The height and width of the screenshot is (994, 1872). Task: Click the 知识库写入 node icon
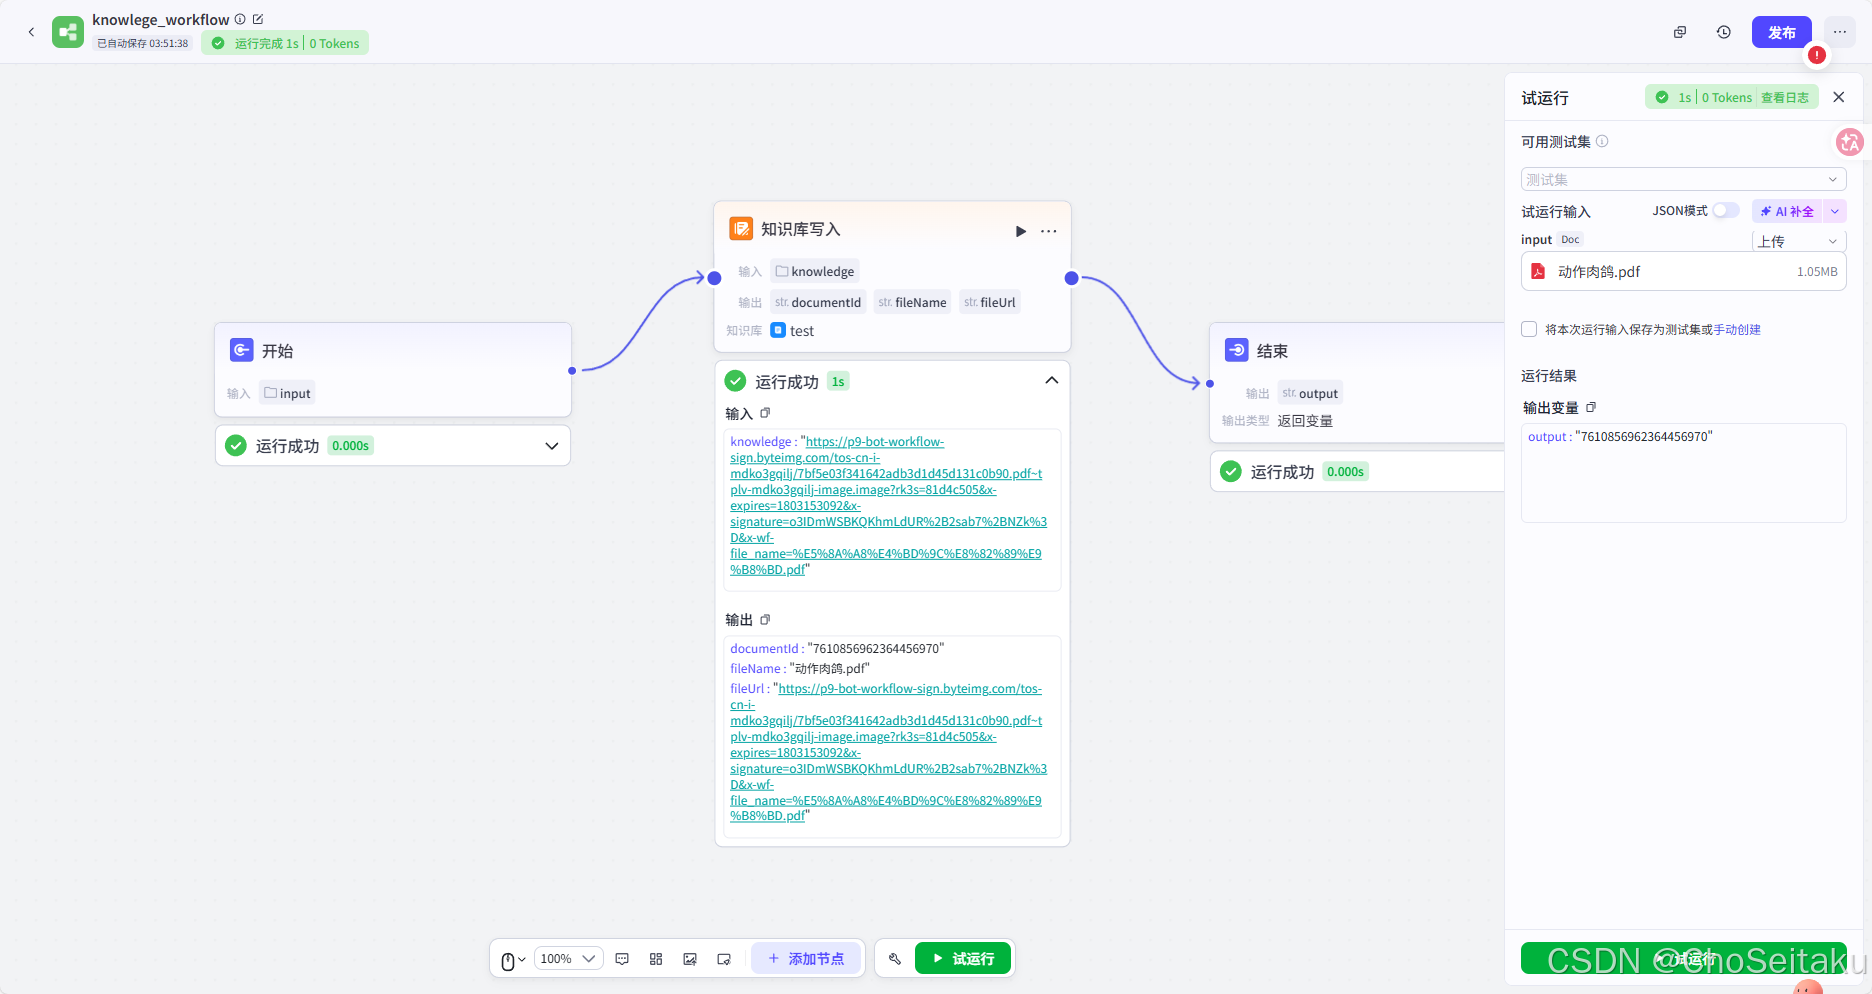[741, 229]
